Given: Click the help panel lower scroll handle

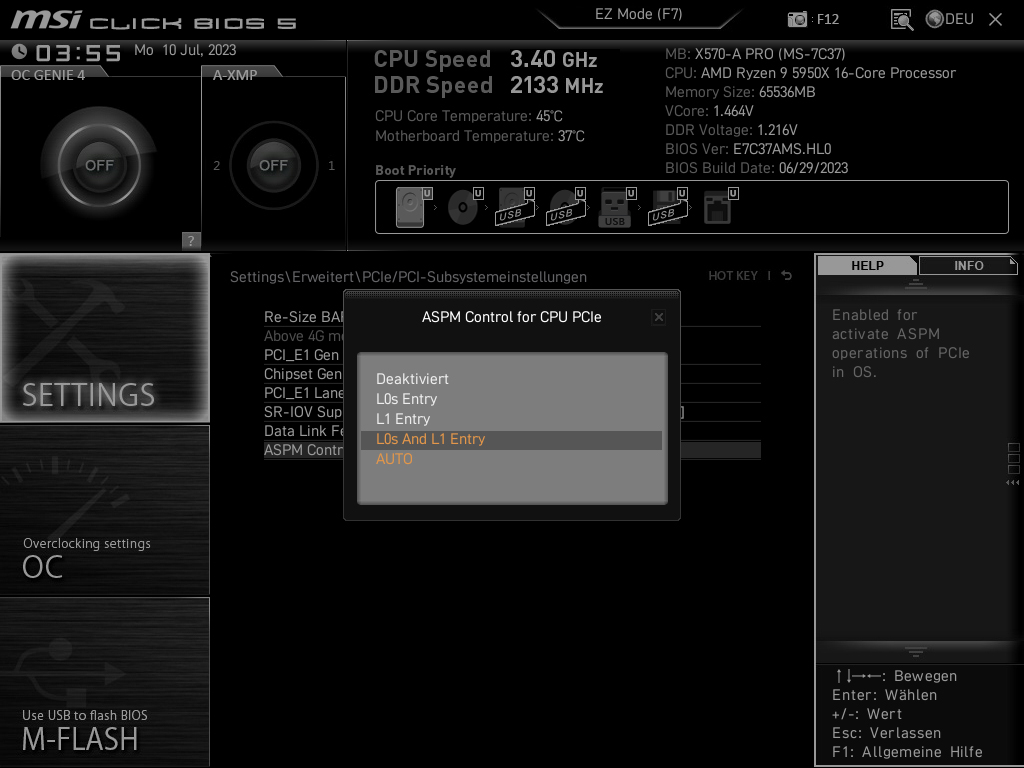Looking at the screenshot, I should (x=916, y=652).
